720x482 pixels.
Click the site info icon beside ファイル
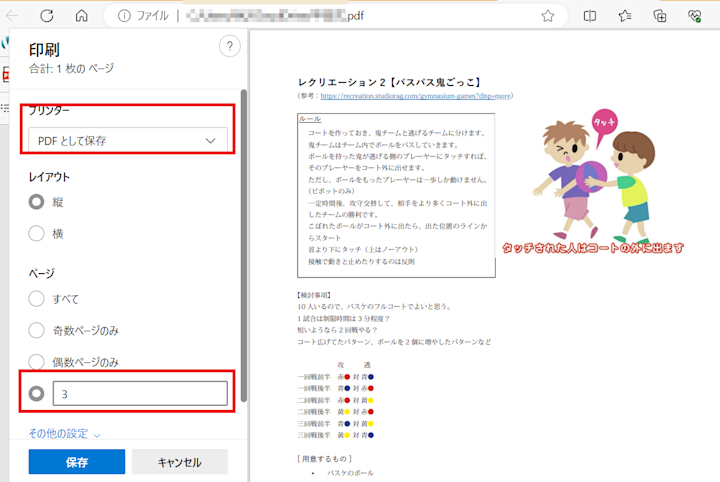click(124, 16)
